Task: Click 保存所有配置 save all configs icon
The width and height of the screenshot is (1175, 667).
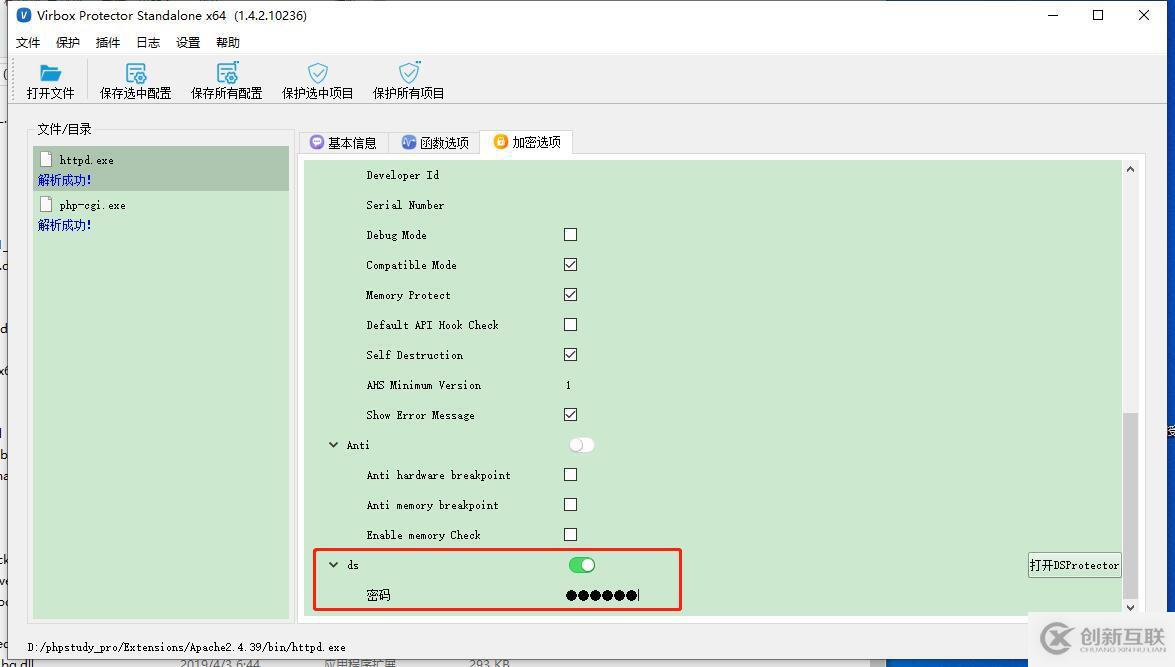Action: pos(227,73)
